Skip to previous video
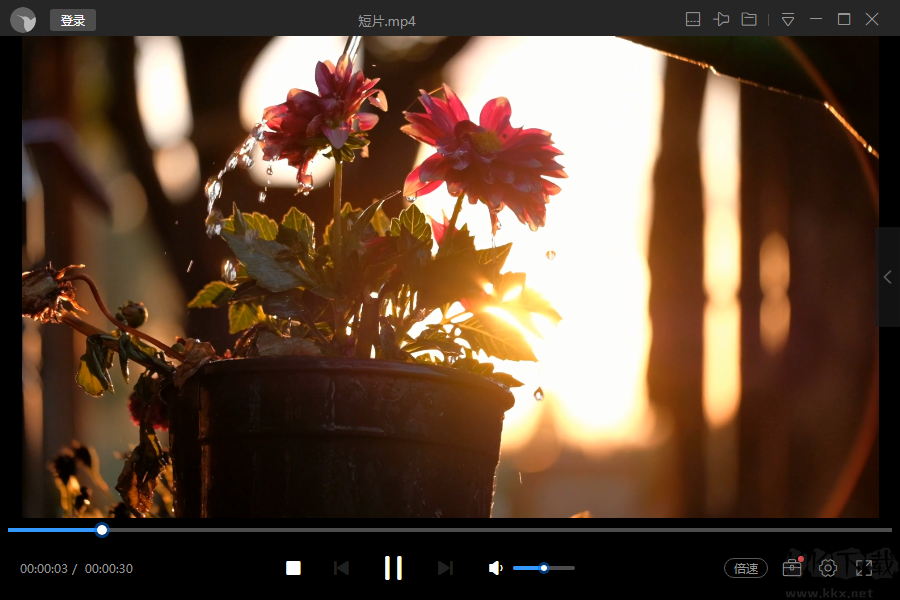900x600 pixels. 342,568
